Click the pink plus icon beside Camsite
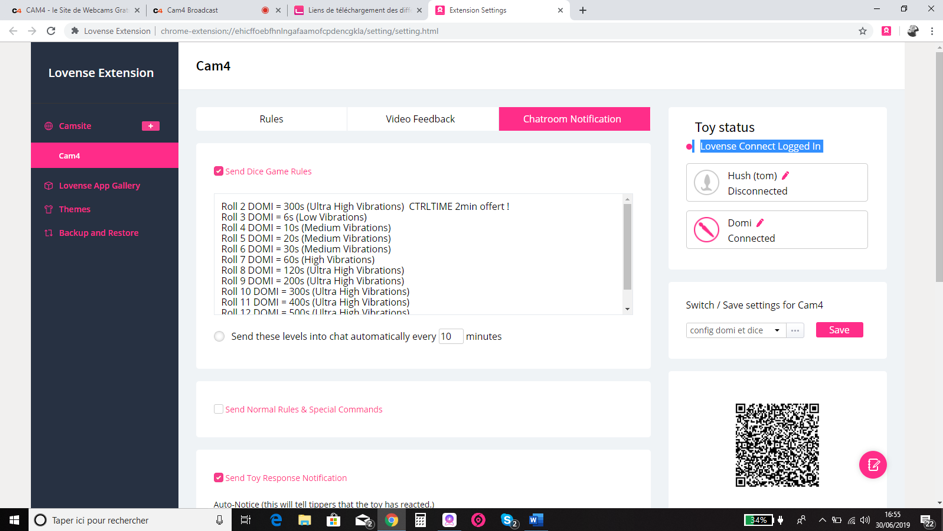 click(150, 126)
